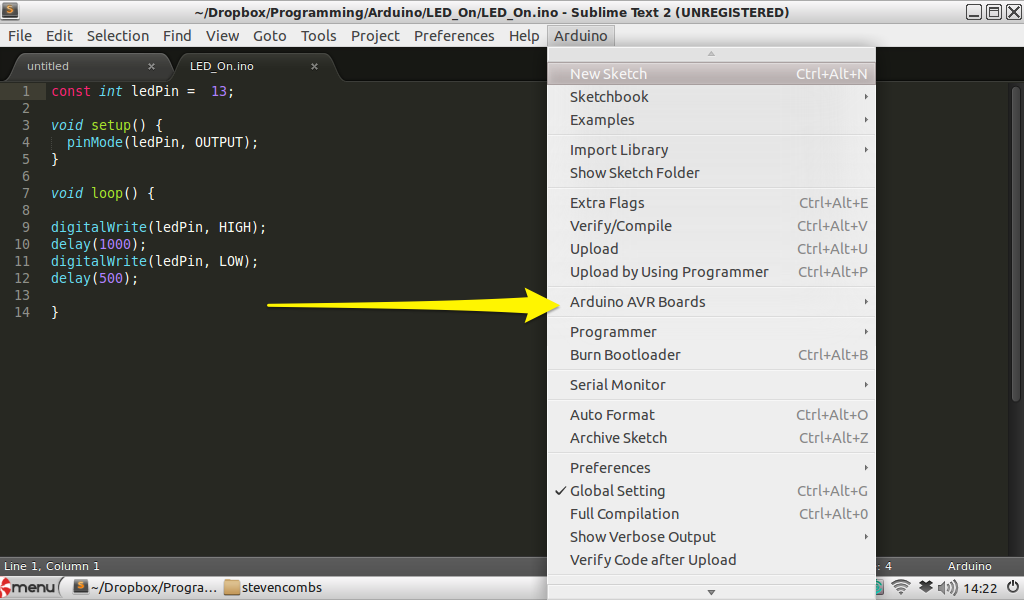Select Show Sketch Folder
Image resolution: width=1024 pixels, height=600 pixels.
point(711,173)
